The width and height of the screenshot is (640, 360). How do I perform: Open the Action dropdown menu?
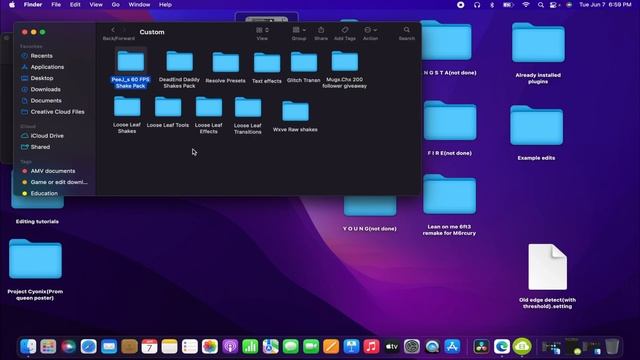(370, 30)
